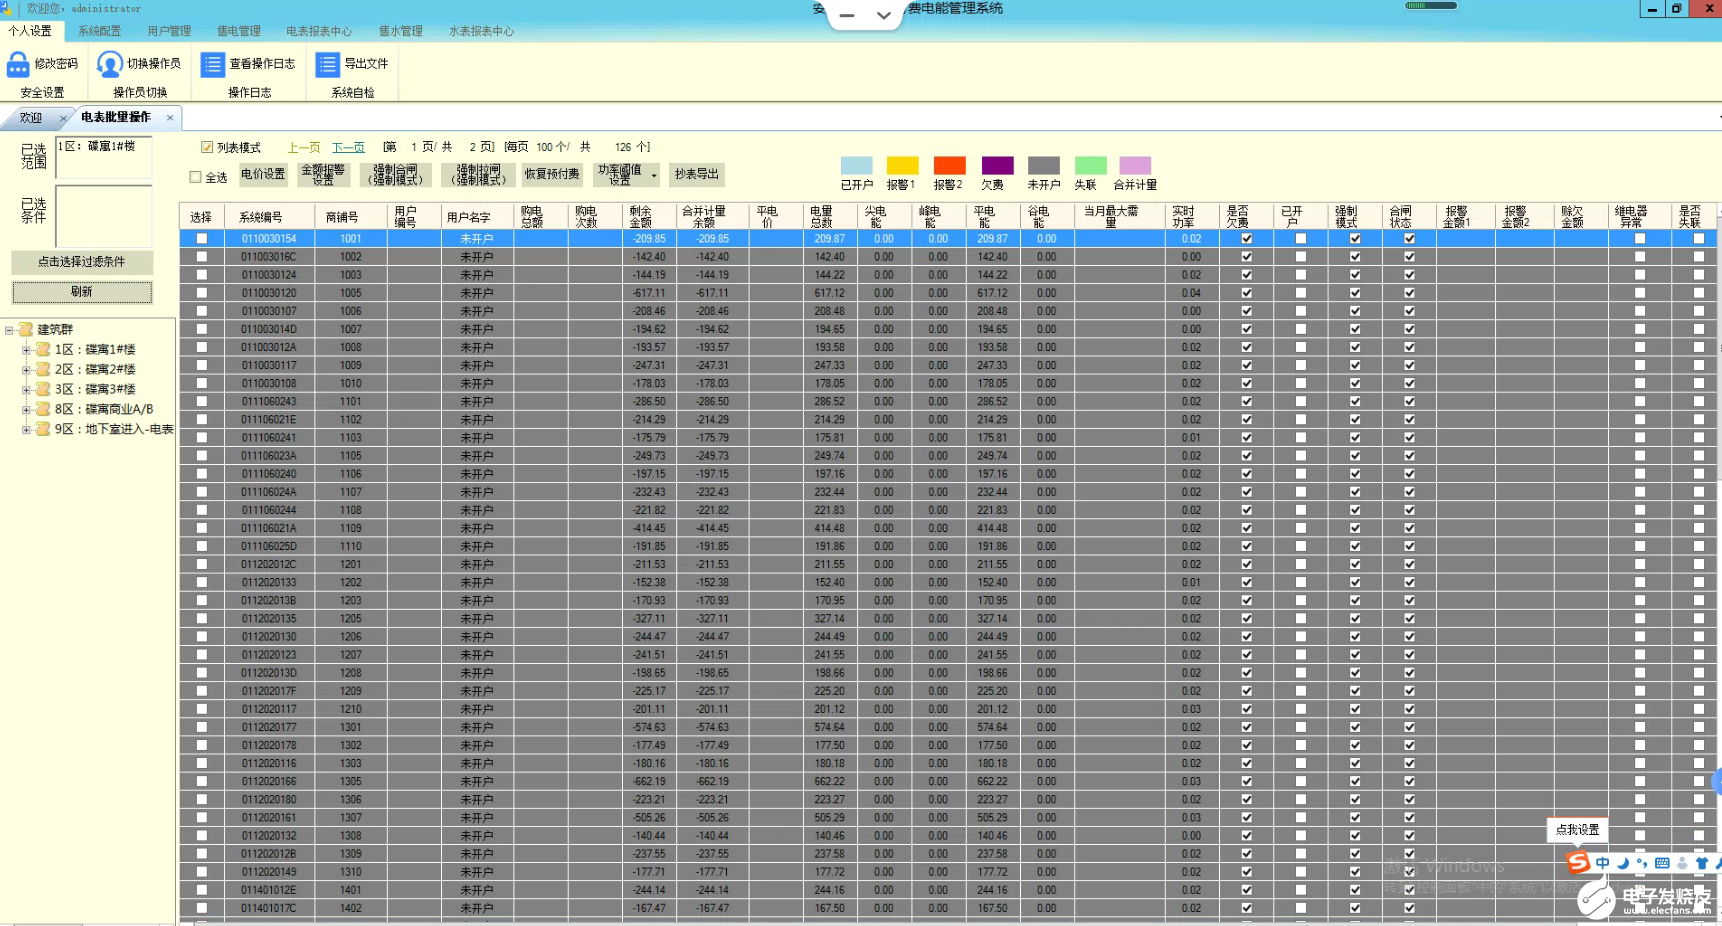Click folder icon of 8区：碟寓商业A/B

pos(43,410)
